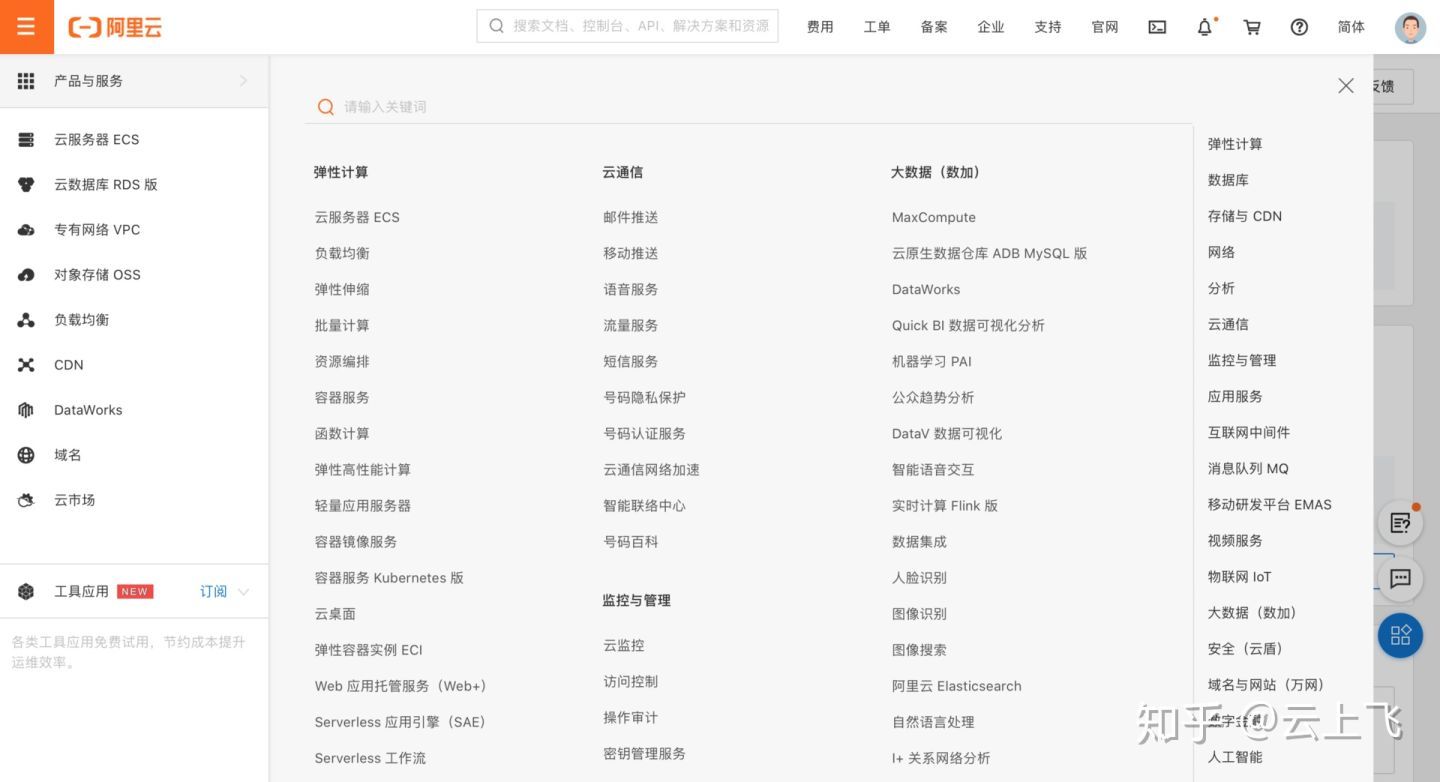The height and width of the screenshot is (782, 1440).
Task: Open the orange hamburger menu
Action: (x=26, y=27)
